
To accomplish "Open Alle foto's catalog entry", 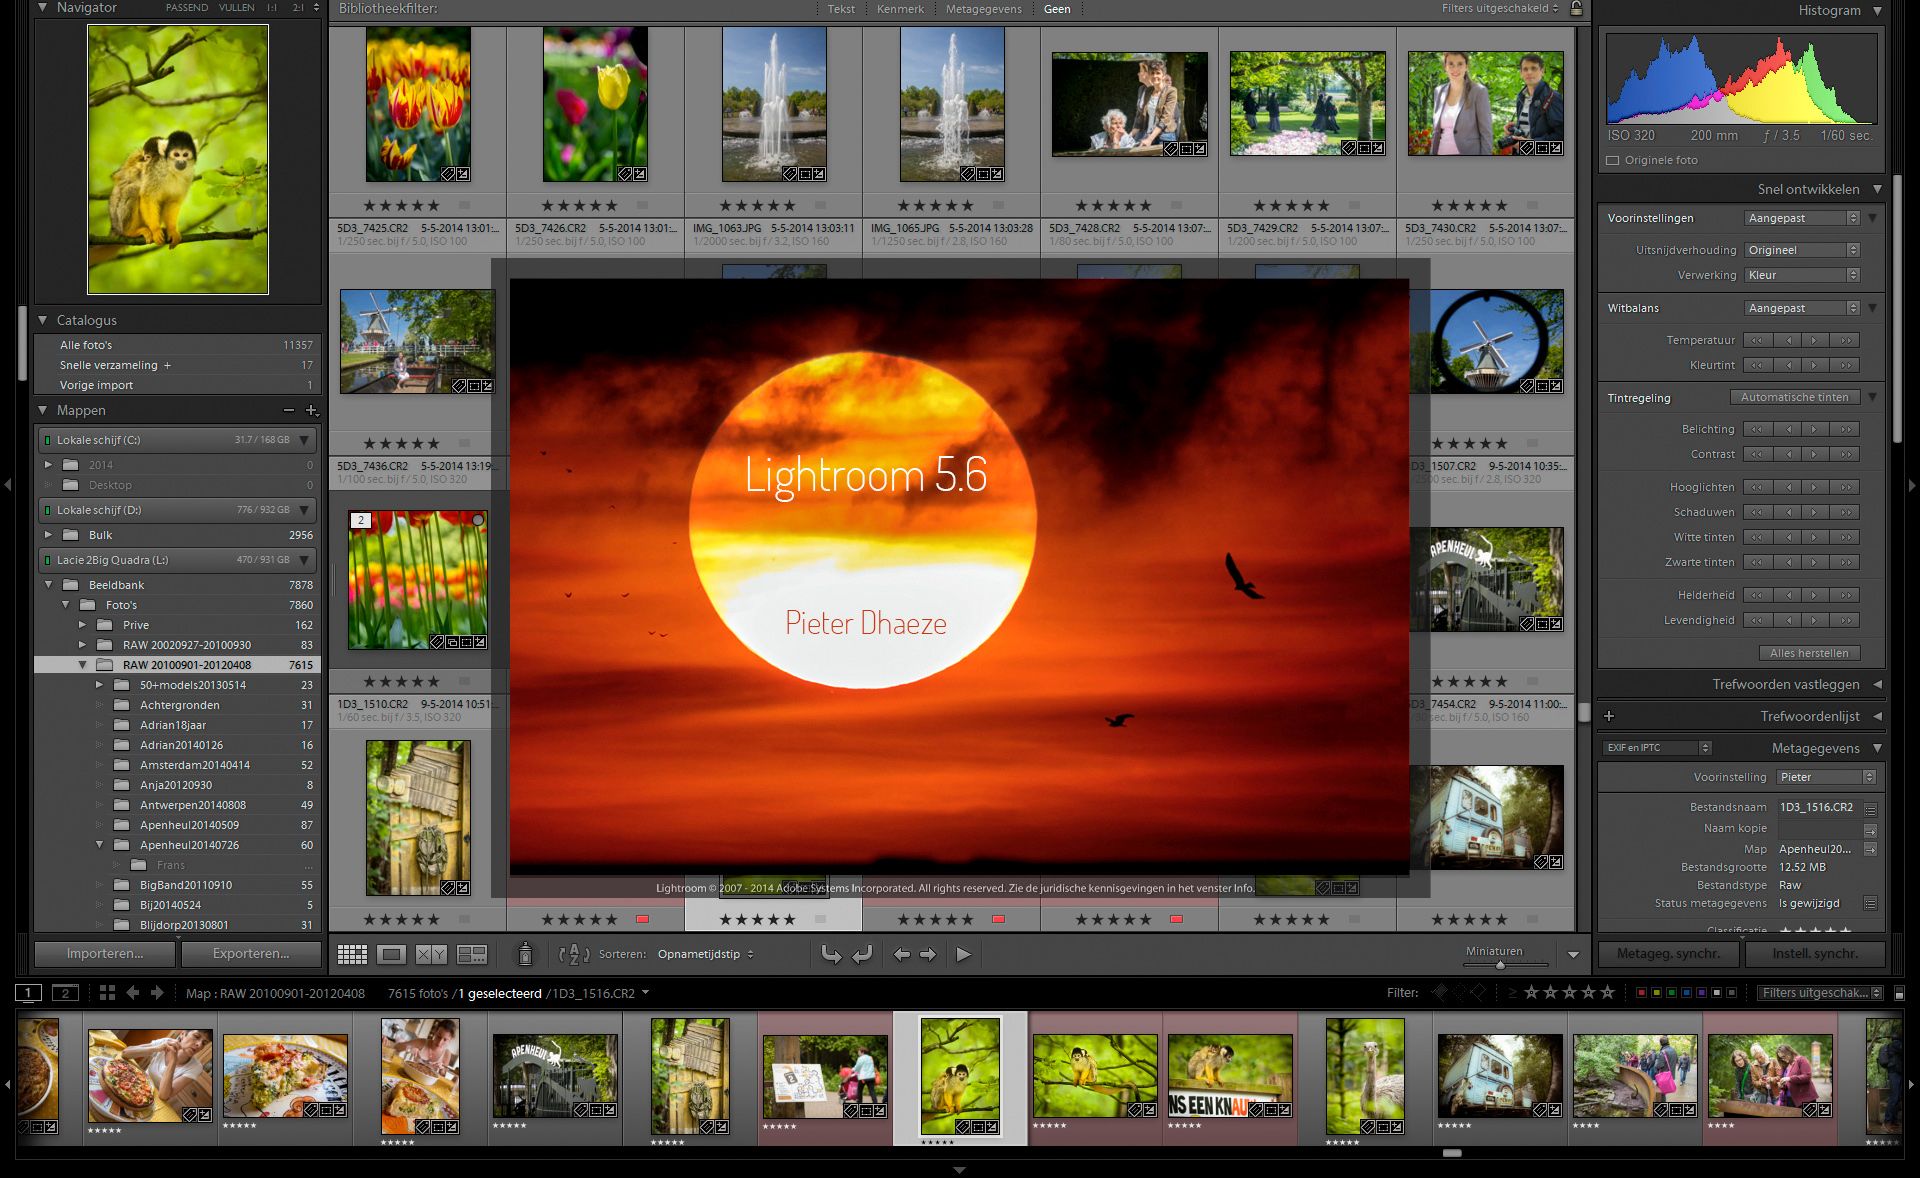I will point(178,345).
